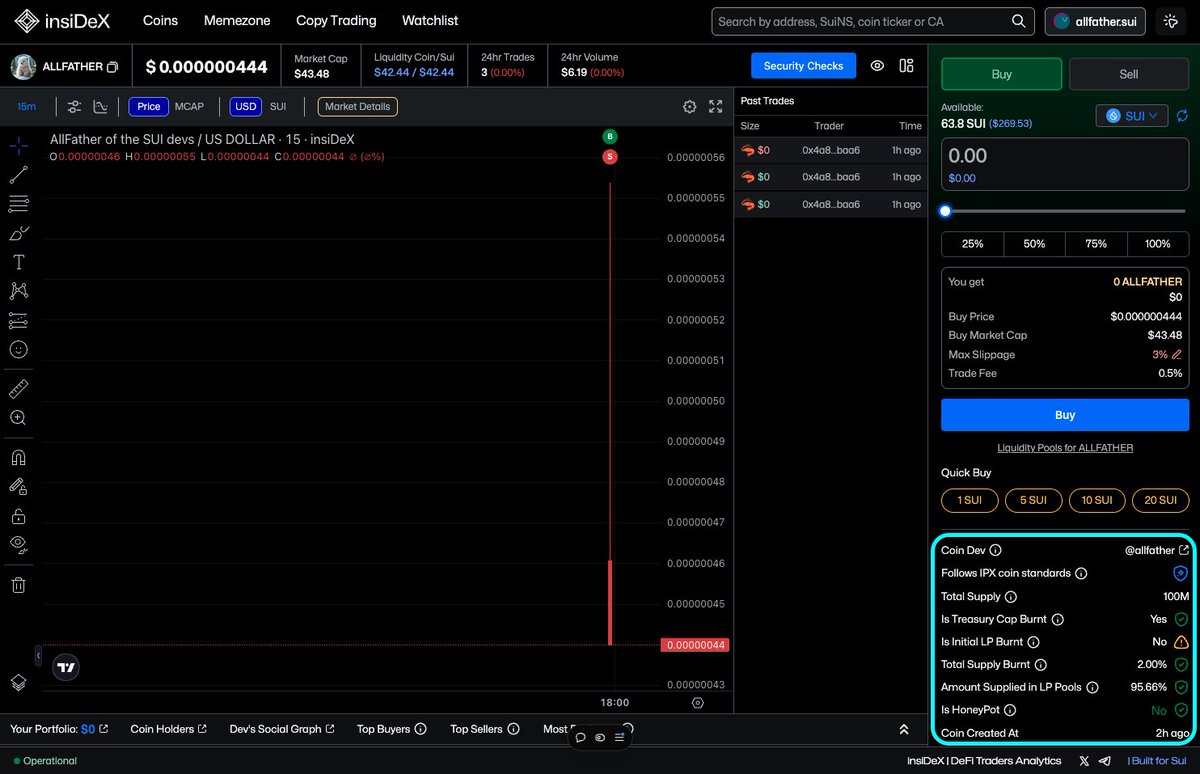The height and width of the screenshot is (774, 1200).
Task: Open the Watchlist page
Action: click(430, 20)
